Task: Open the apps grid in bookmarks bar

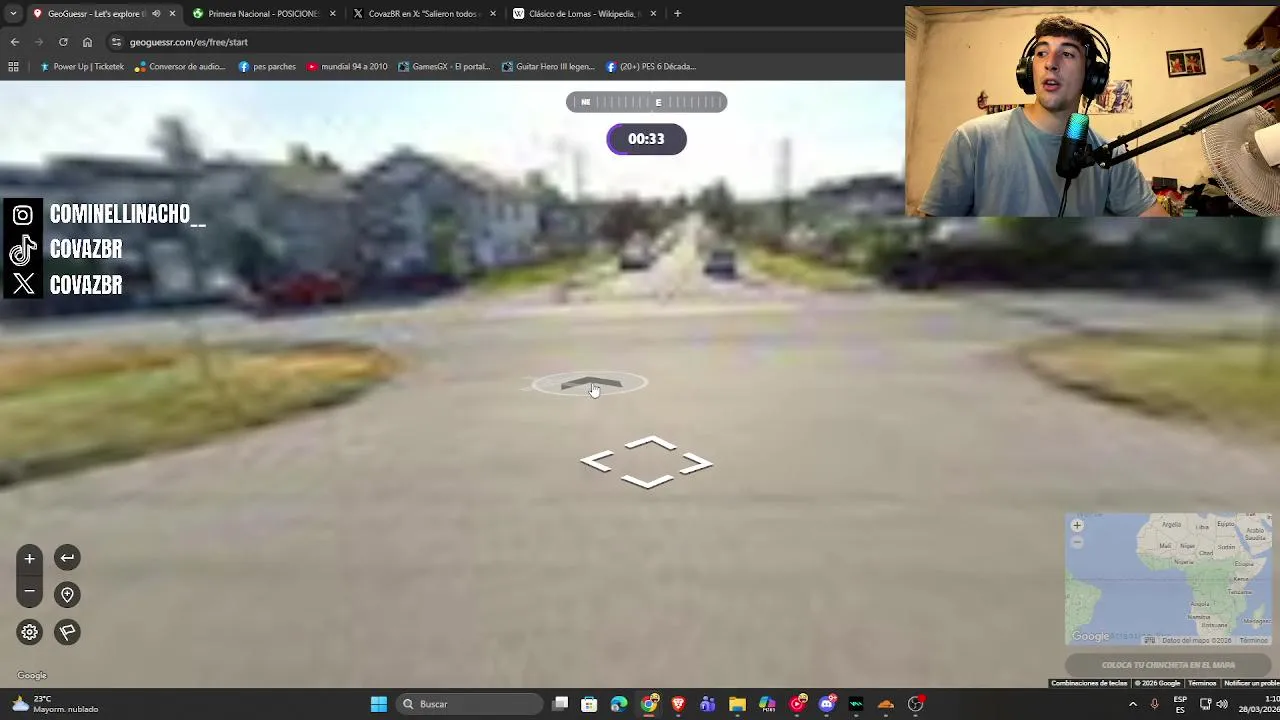Action: click(x=13, y=67)
